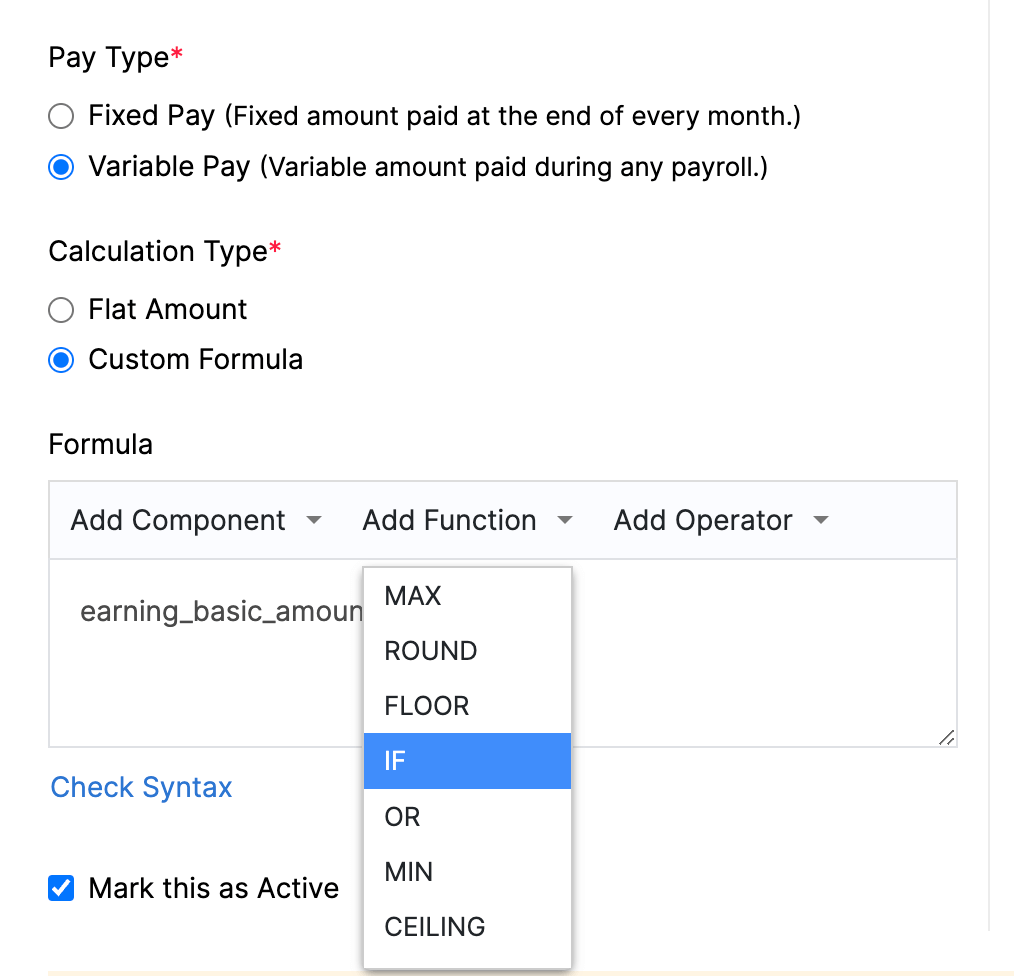The height and width of the screenshot is (976, 1014).
Task: Pick CEILING from the function list
Action: (x=435, y=927)
